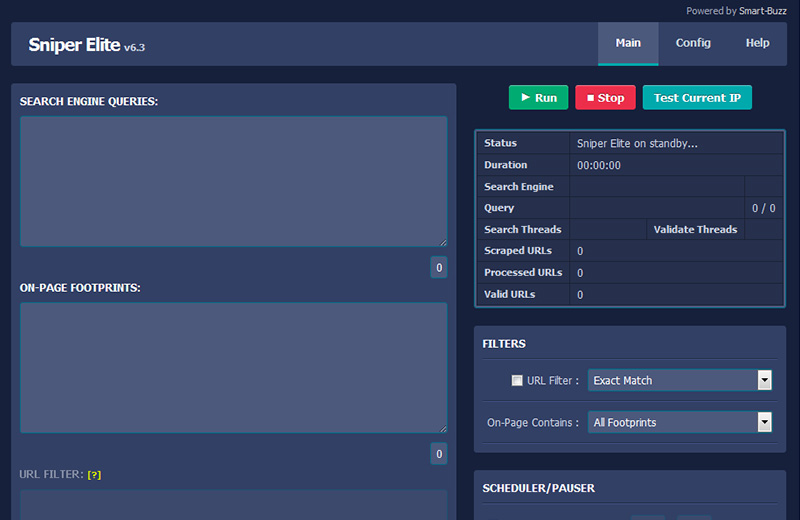The width and height of the screenshot is (800, 520).
Task: Click Test Current IP button
Action: (697, 97)
